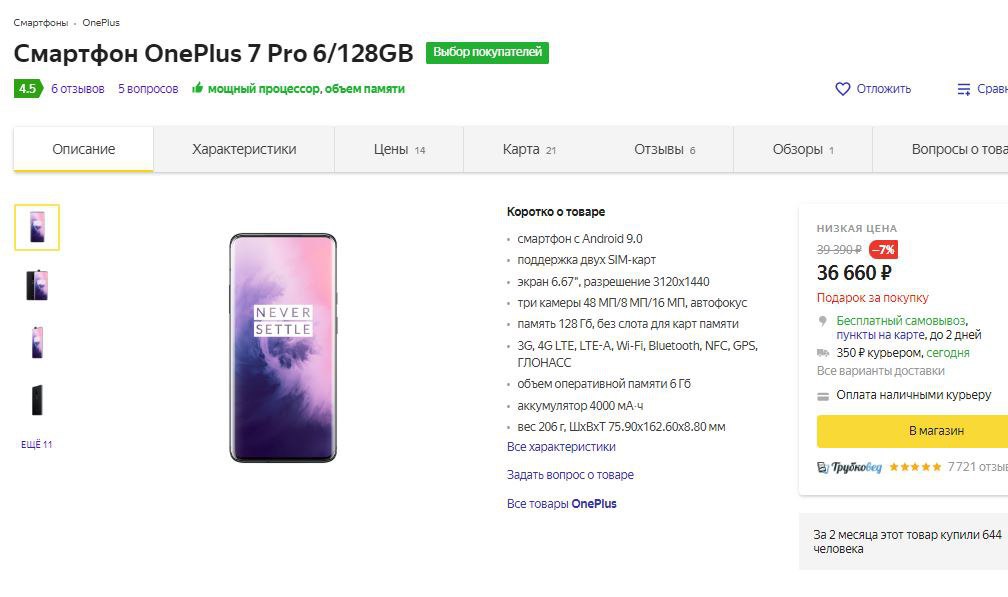Click the heart icon to save item
Image resolution: width=1008 pixels, height=597 pixels.
[x=842, y=89]
